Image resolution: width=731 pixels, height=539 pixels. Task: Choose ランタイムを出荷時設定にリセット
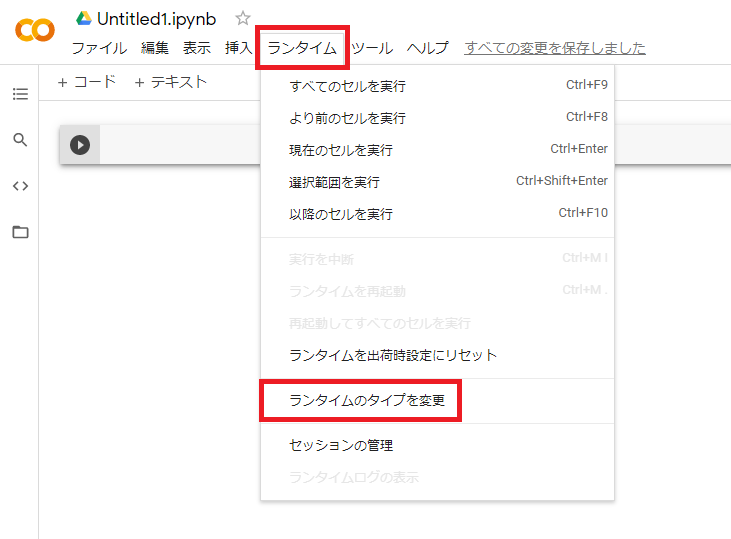pos(437,355)
